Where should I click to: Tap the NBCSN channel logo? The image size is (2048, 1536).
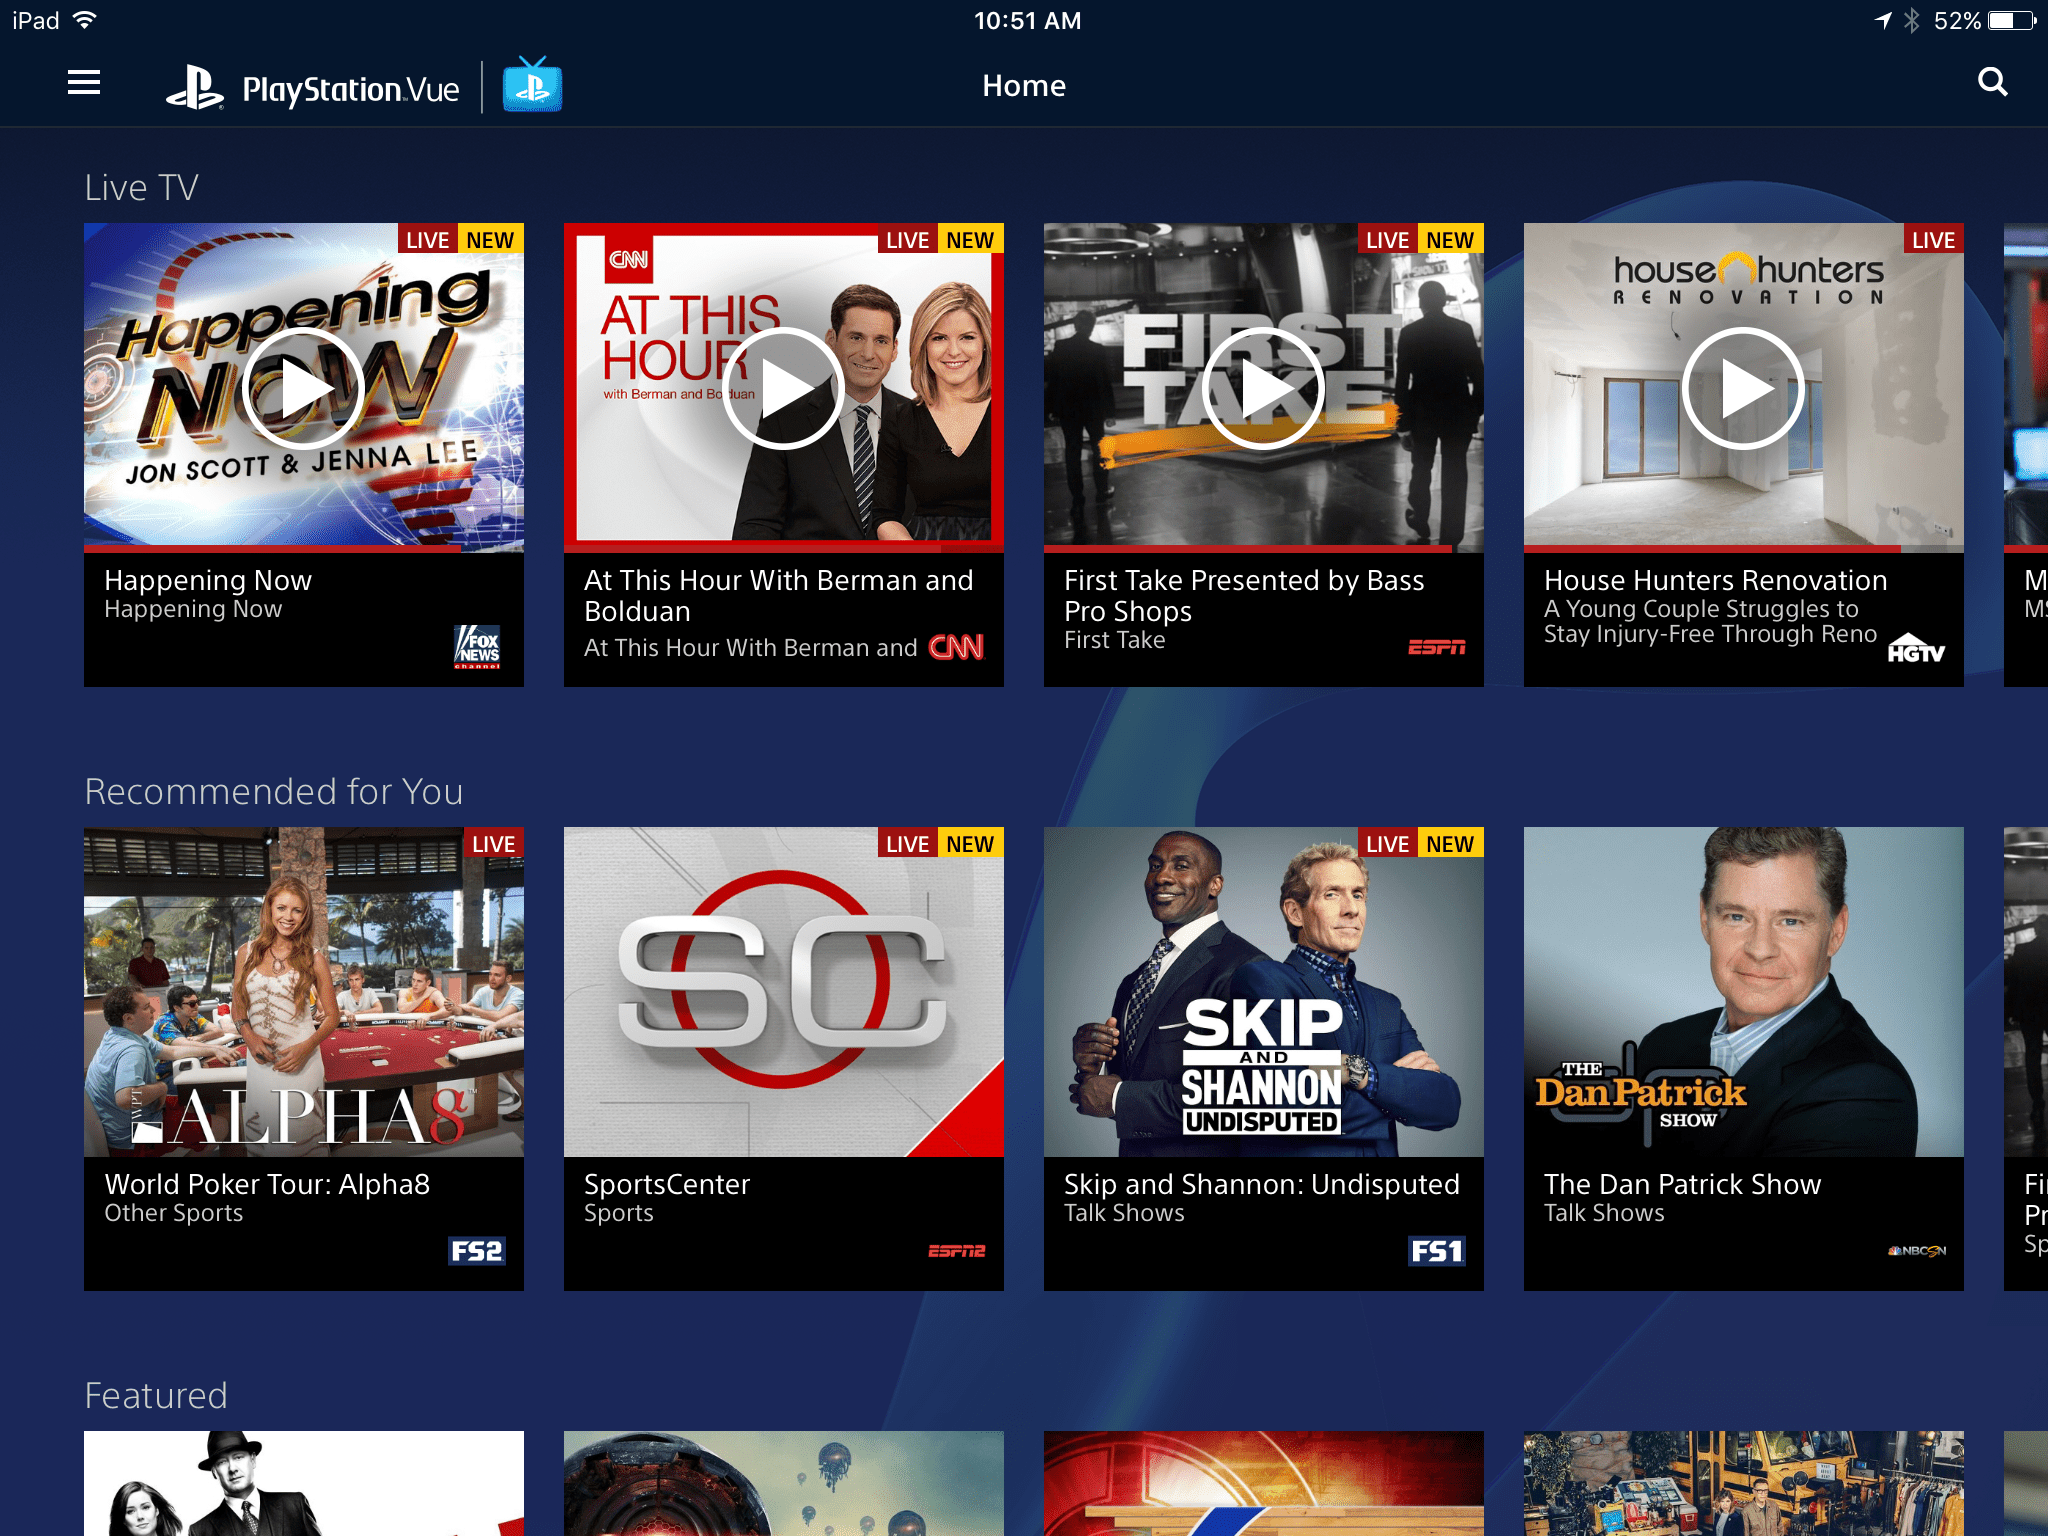pos(1916,1251)
